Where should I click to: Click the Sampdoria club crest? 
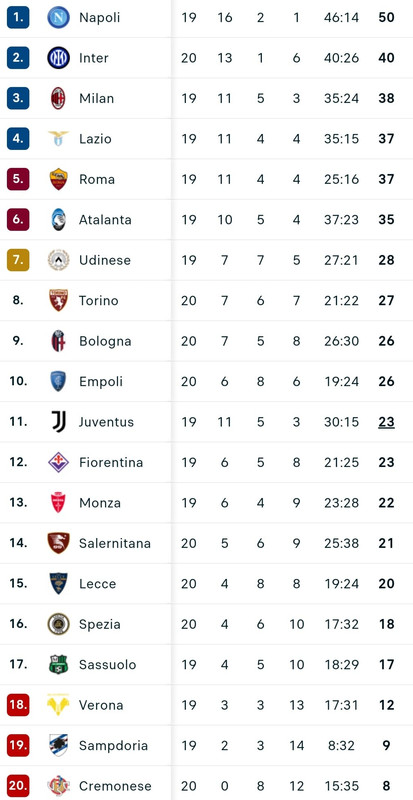[x=58, y=745]
